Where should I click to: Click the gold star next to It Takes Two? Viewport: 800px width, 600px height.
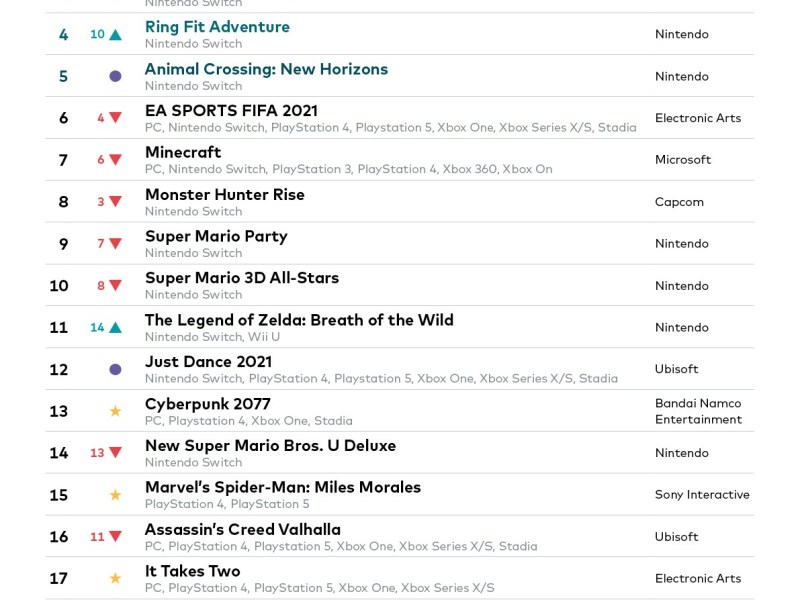(115, 578)
